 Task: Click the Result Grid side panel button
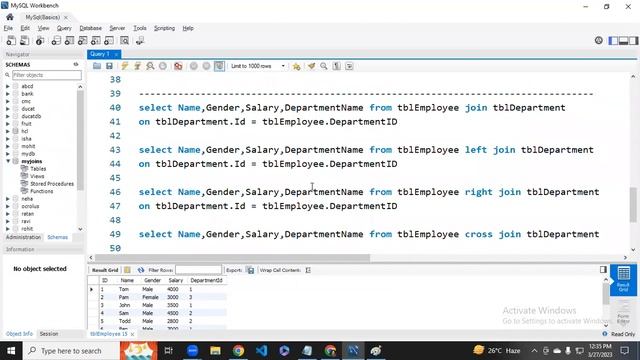[623, 279]
